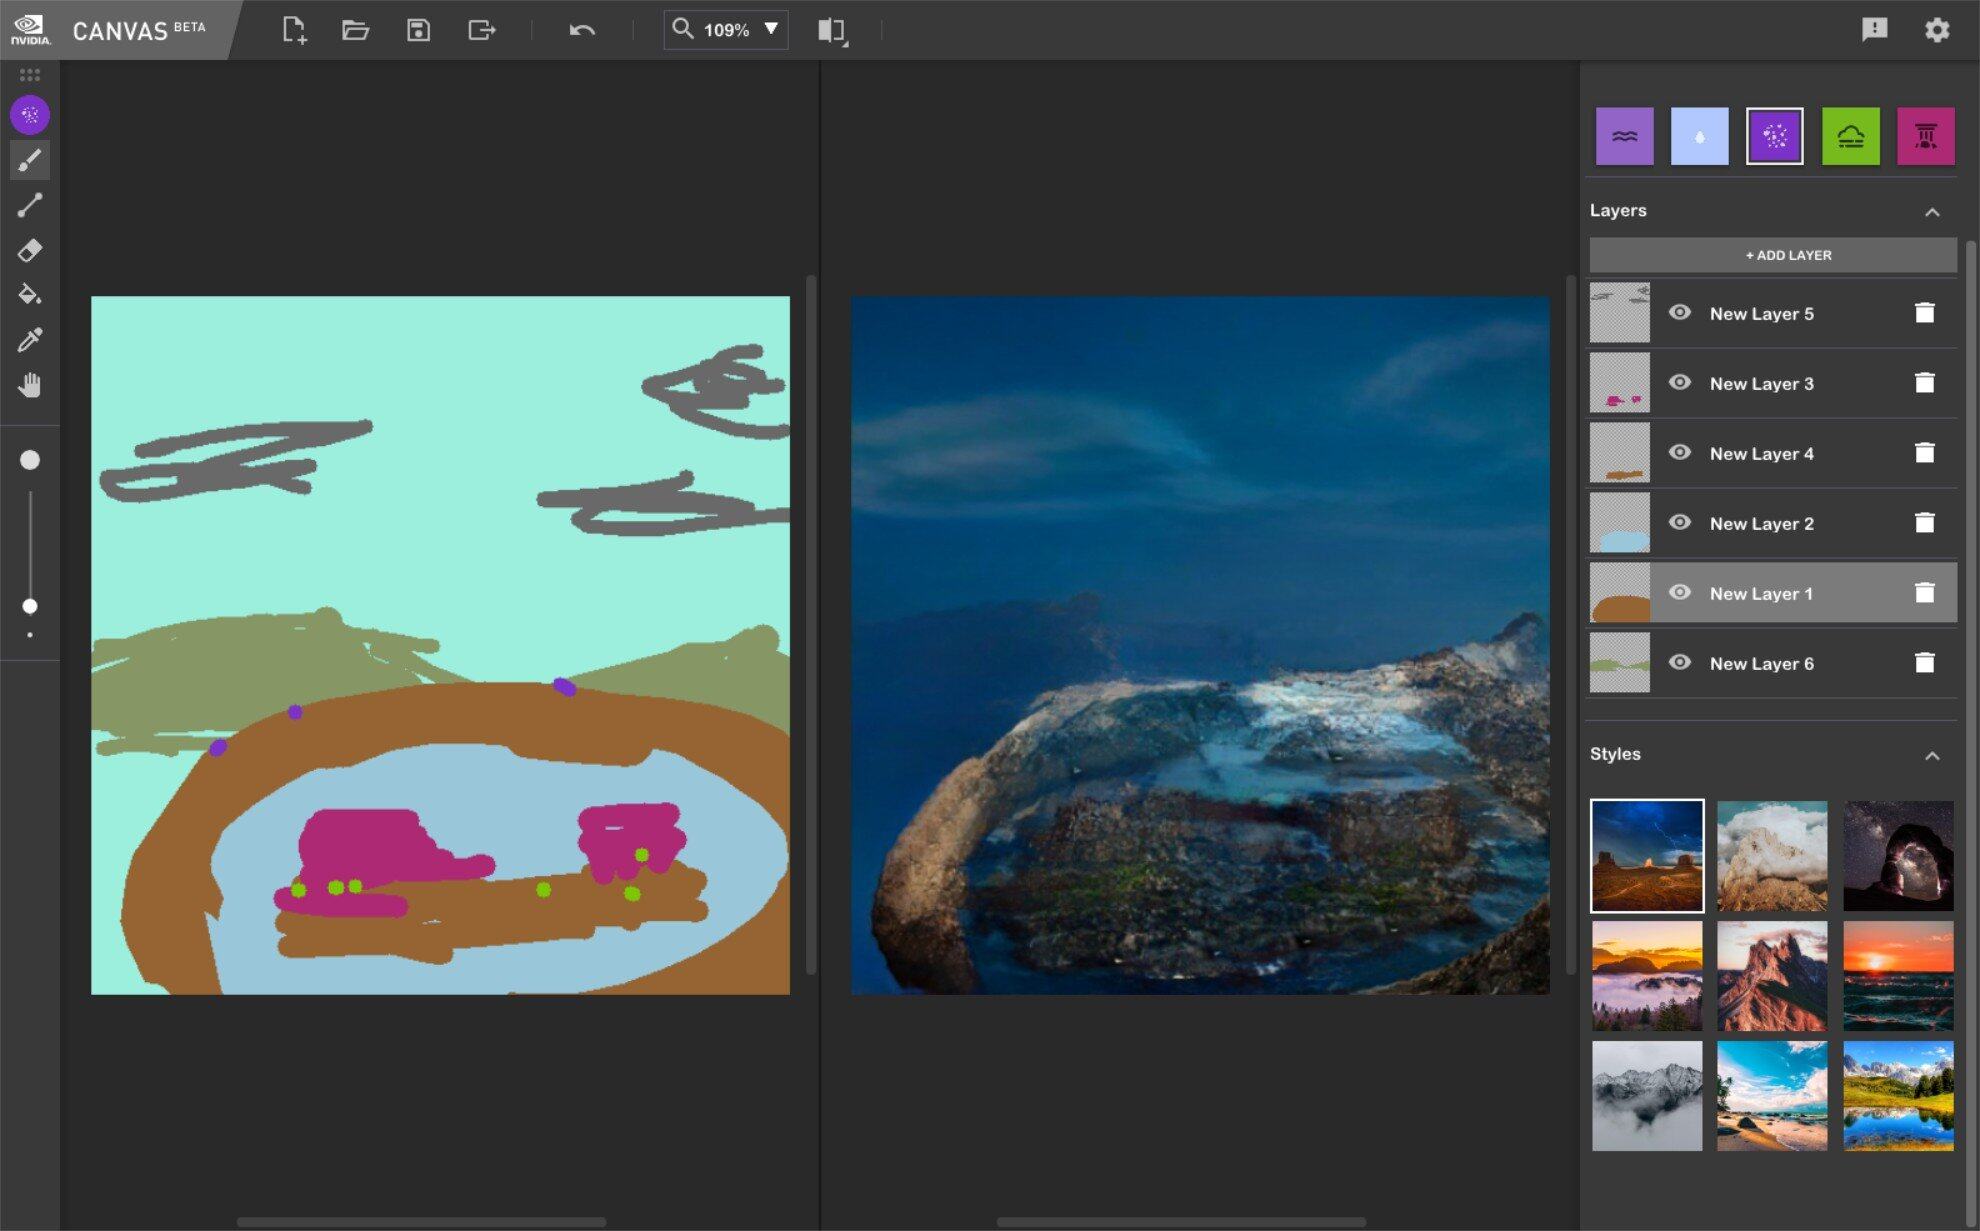Pick the green fog material swatch
Screen dimensions: 1980x1231
click(x=1850, y=136)
